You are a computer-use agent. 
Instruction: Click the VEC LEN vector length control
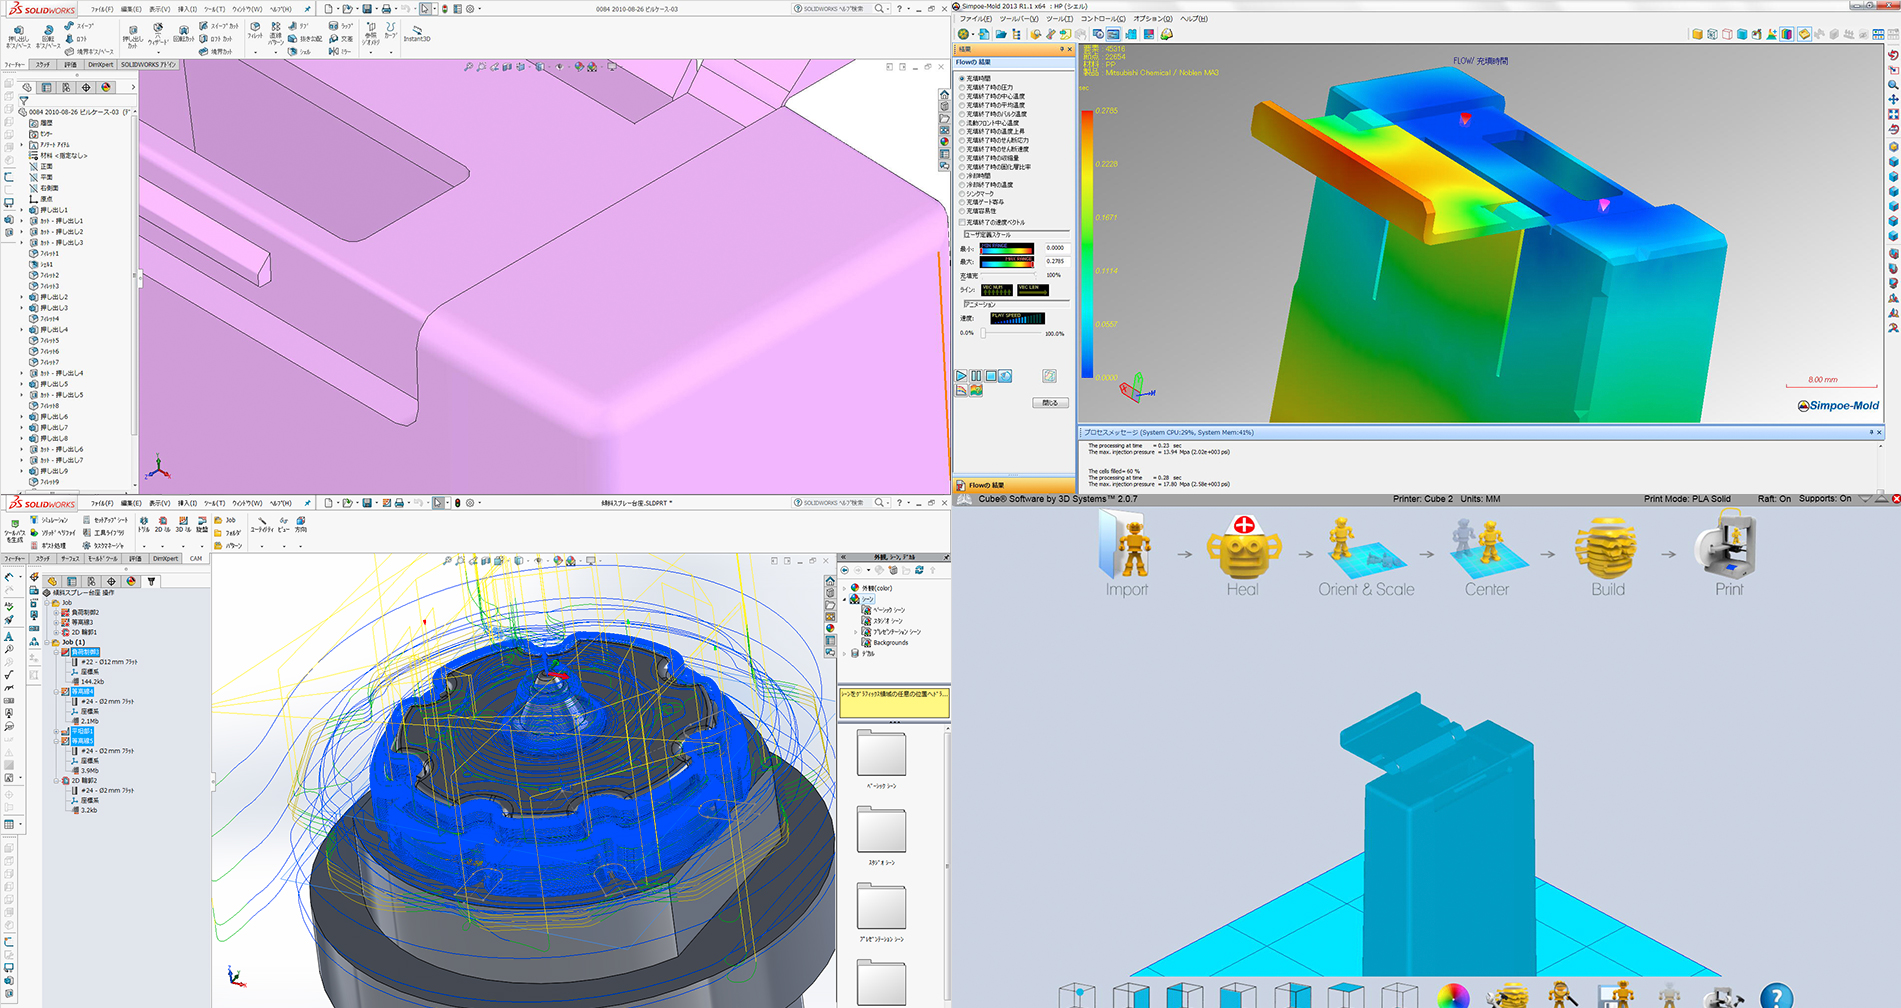pos(1032,290)
